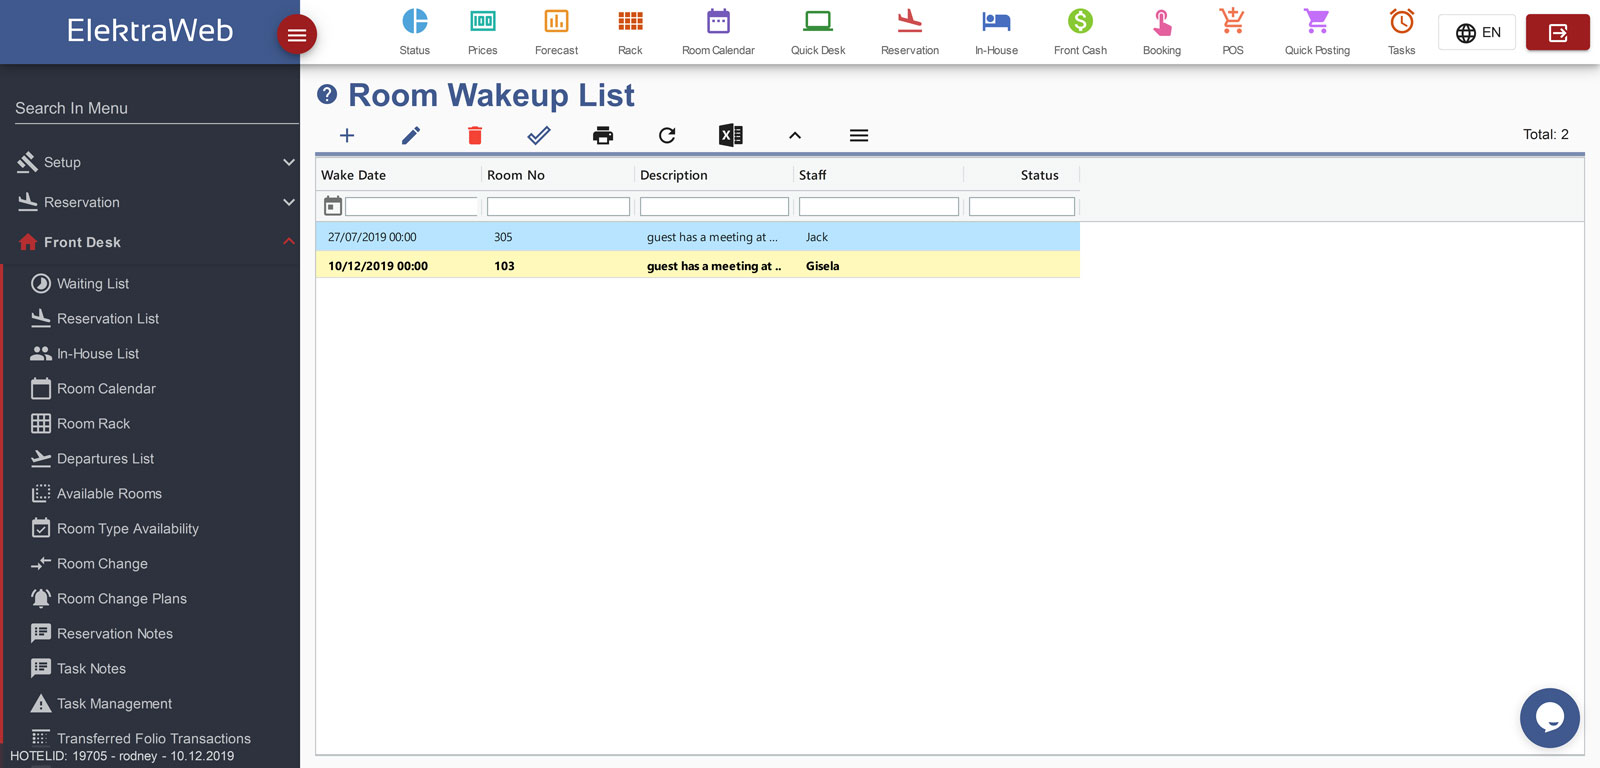Screen dimensions: 1600x768
Task: Open the Quick Desk laptop icon
Action: (818, 21)
